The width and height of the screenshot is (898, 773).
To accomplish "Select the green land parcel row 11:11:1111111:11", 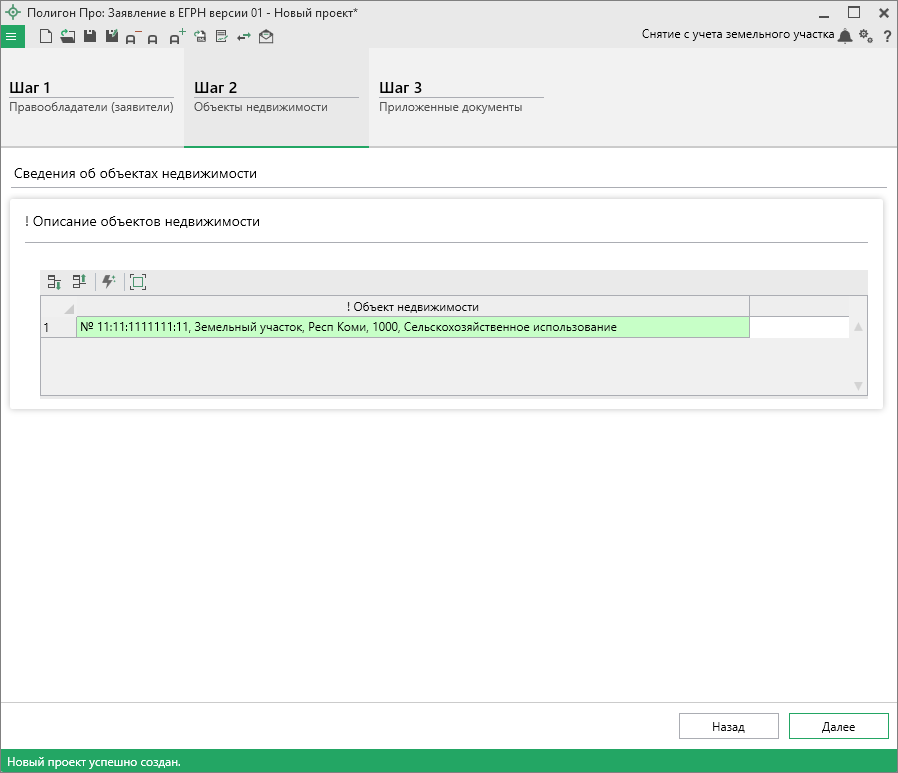I will 412,327.
